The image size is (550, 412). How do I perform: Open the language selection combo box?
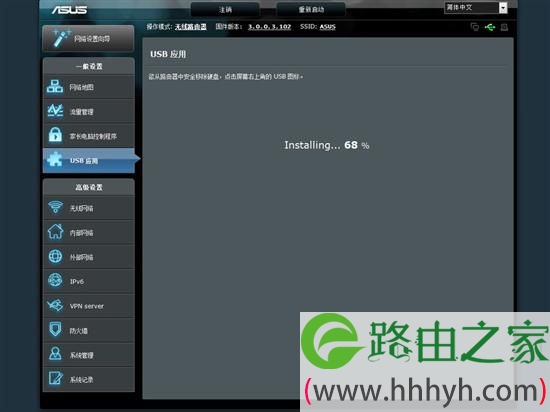476,8
